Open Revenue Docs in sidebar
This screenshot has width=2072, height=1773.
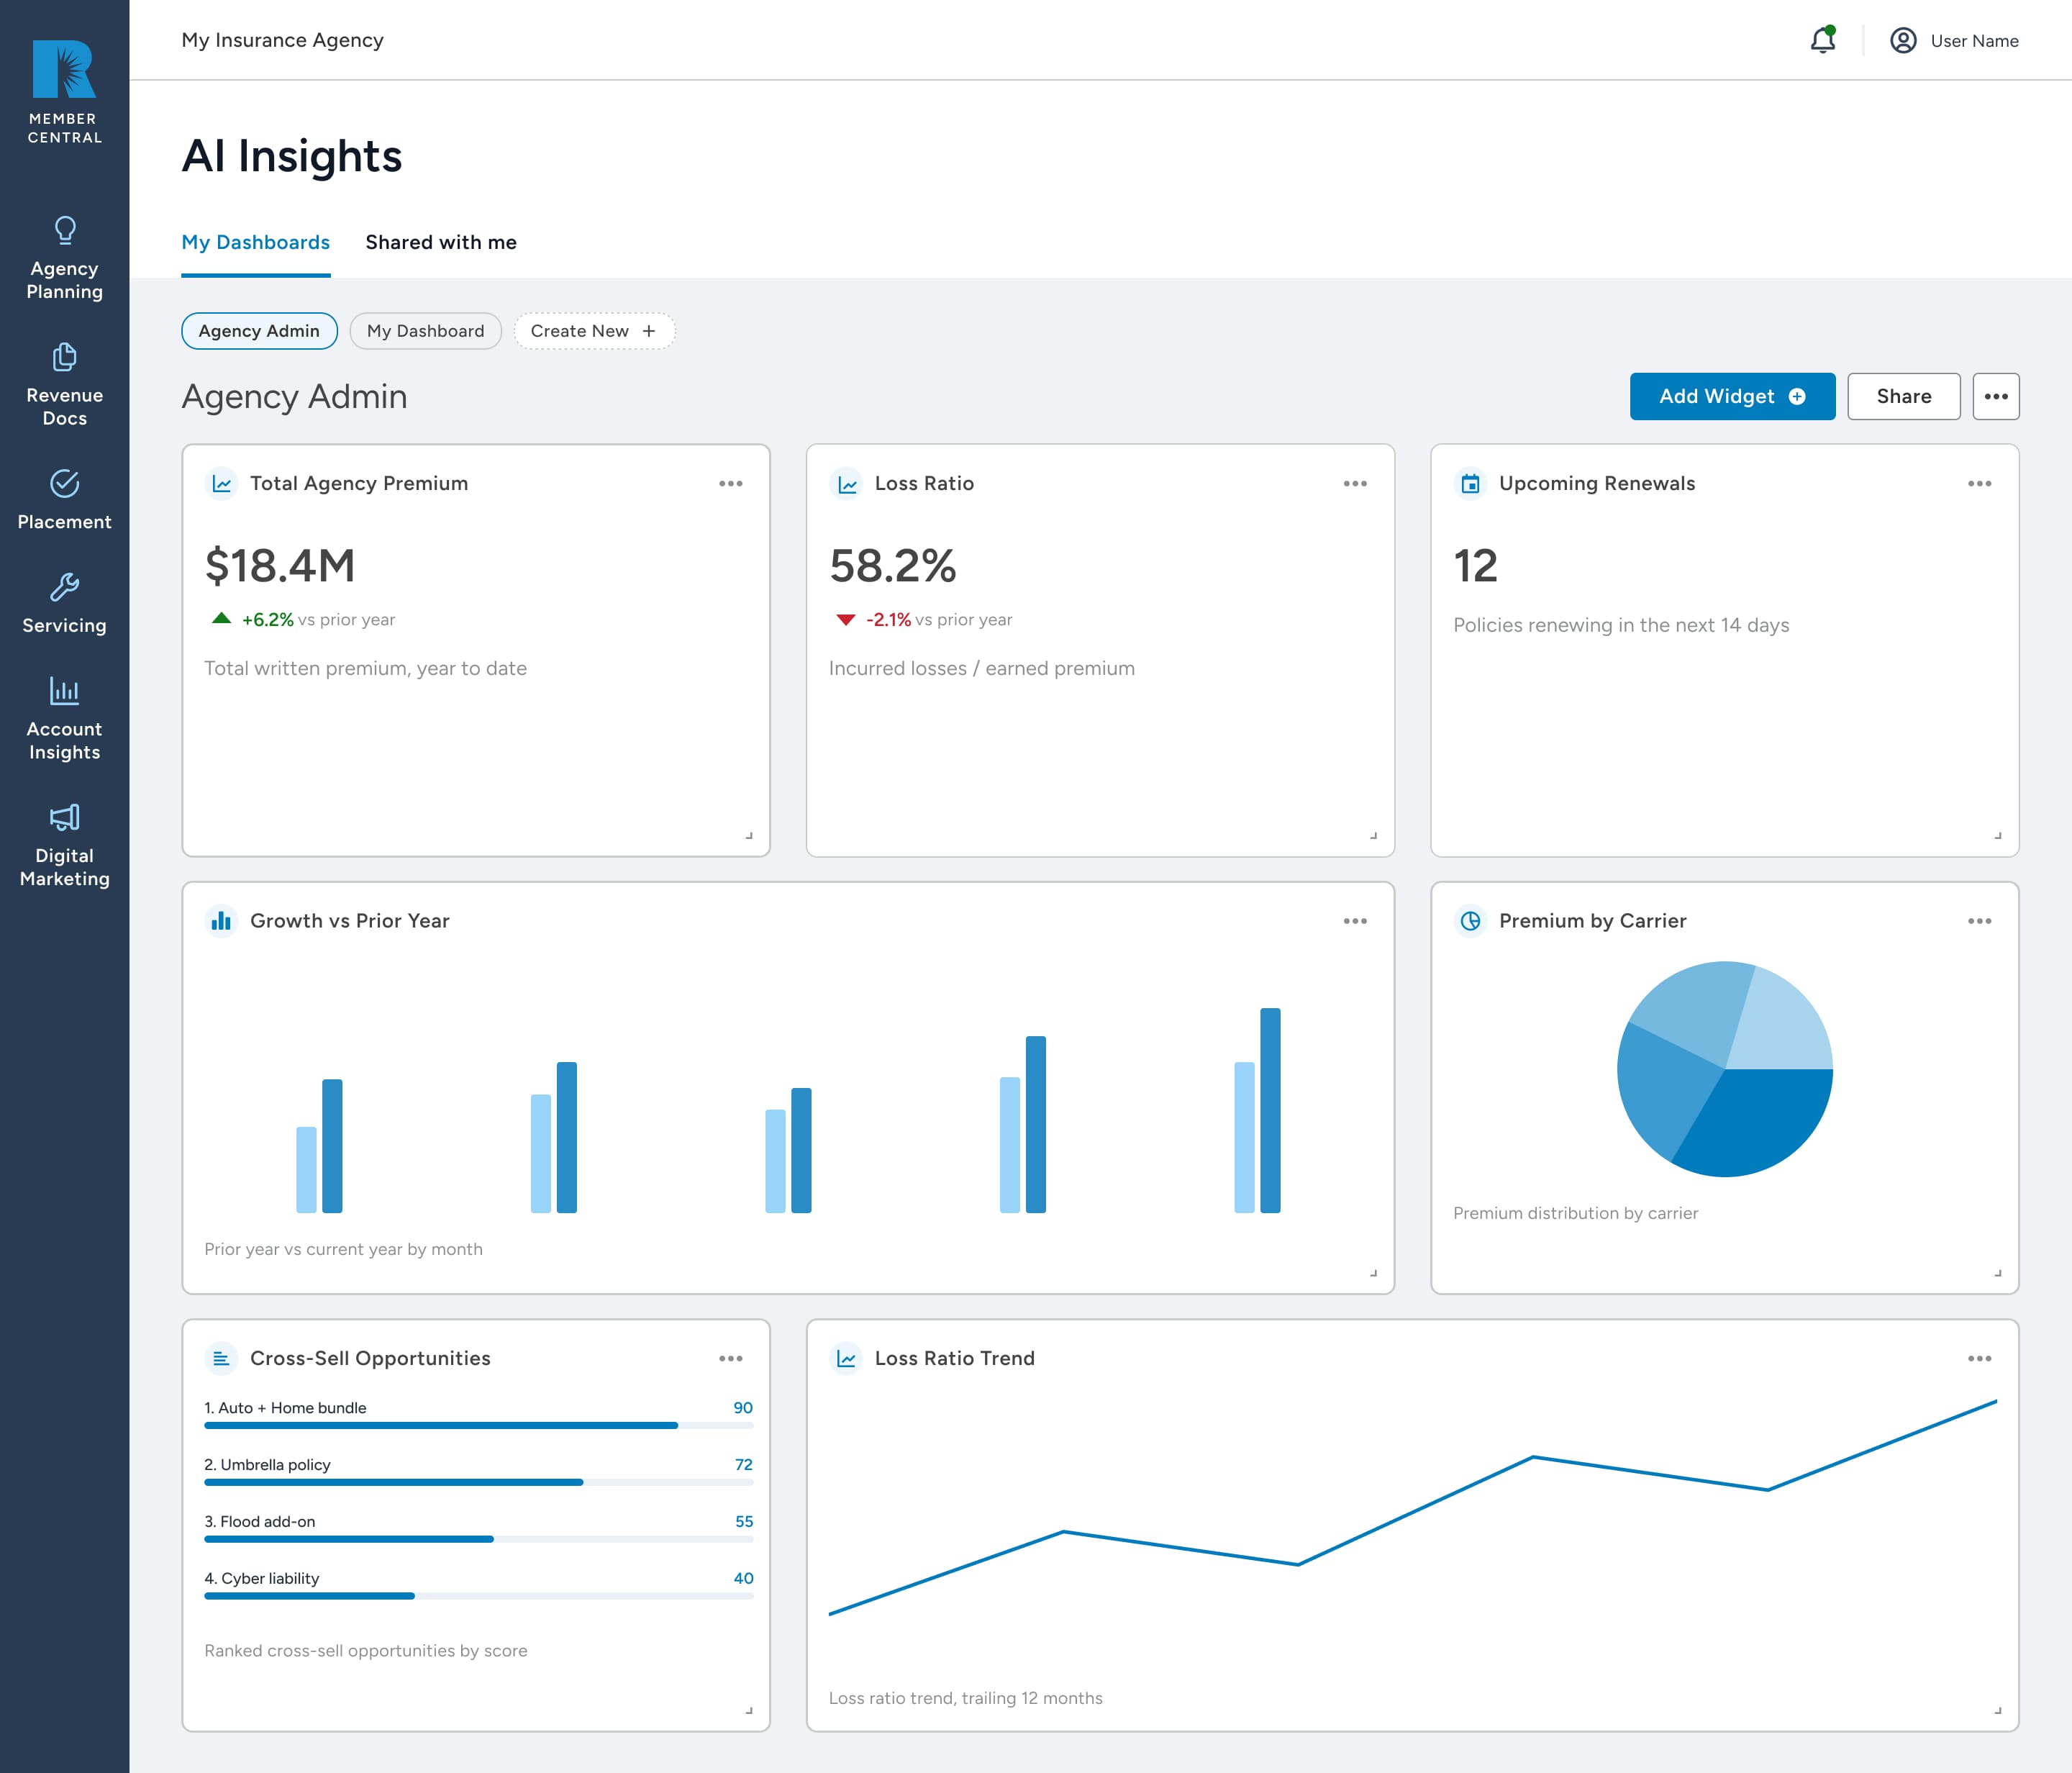click(65, 386)
